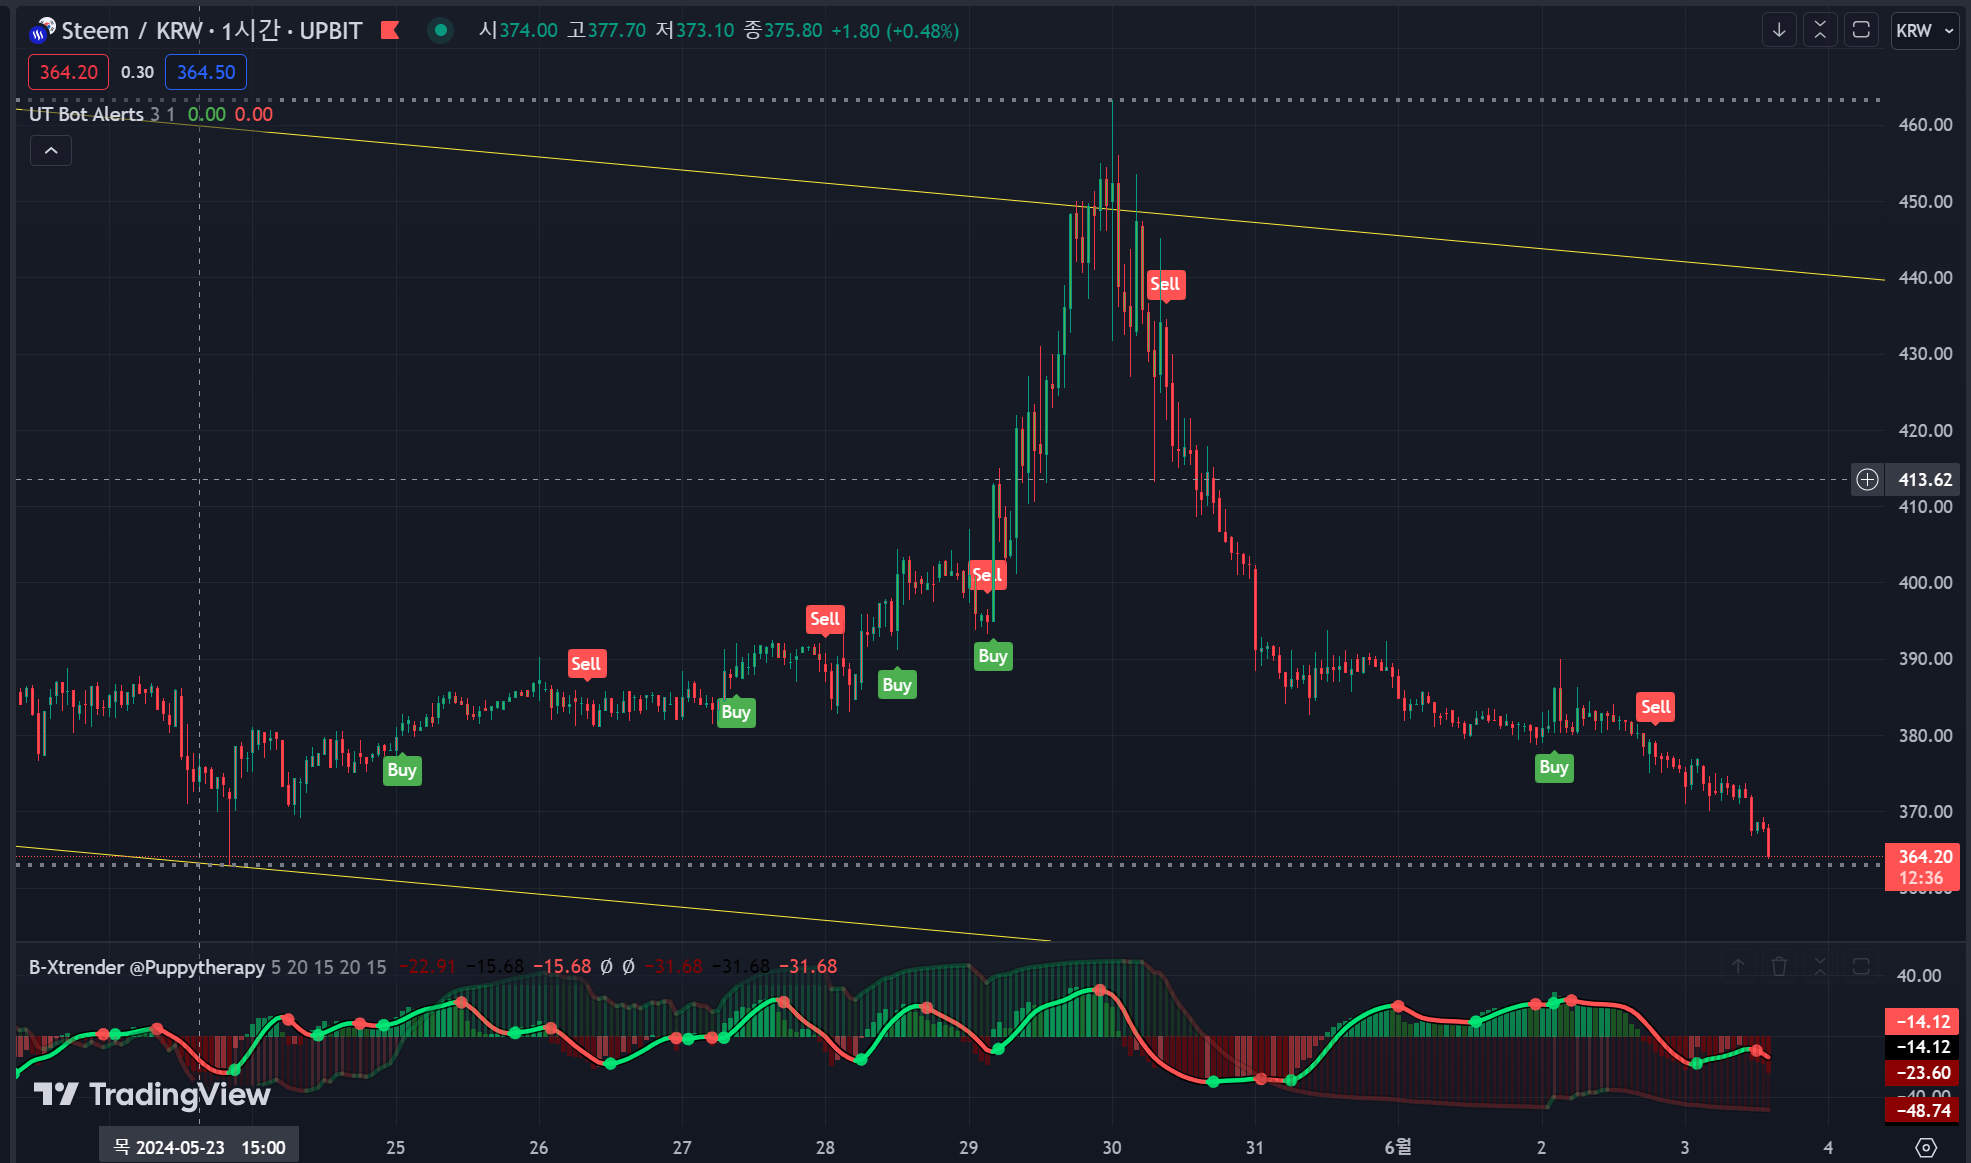Collapse the indicator legend chevron
Viewport: 1971px width, 1163px height.
(51, 151)
